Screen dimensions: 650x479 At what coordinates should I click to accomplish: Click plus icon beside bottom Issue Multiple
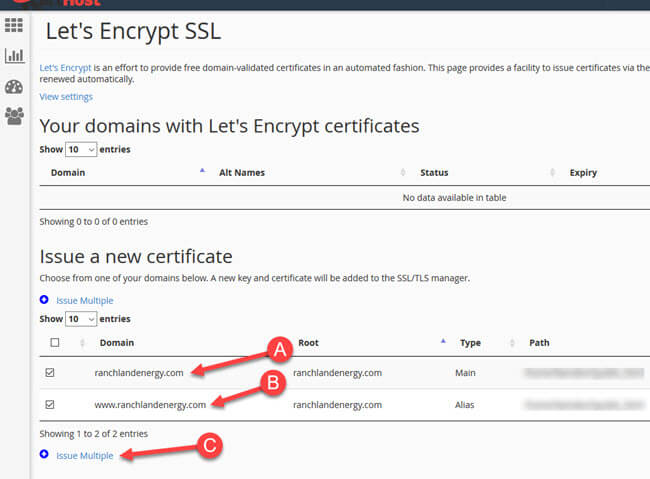(44, 454)
